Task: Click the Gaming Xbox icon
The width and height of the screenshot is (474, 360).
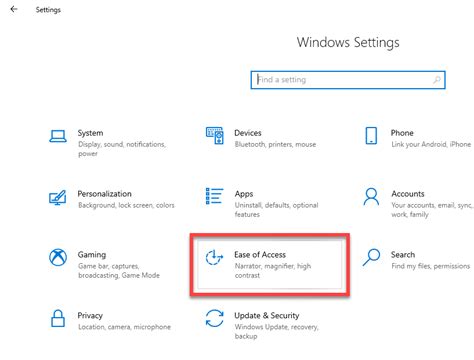Action: (58, 257)
